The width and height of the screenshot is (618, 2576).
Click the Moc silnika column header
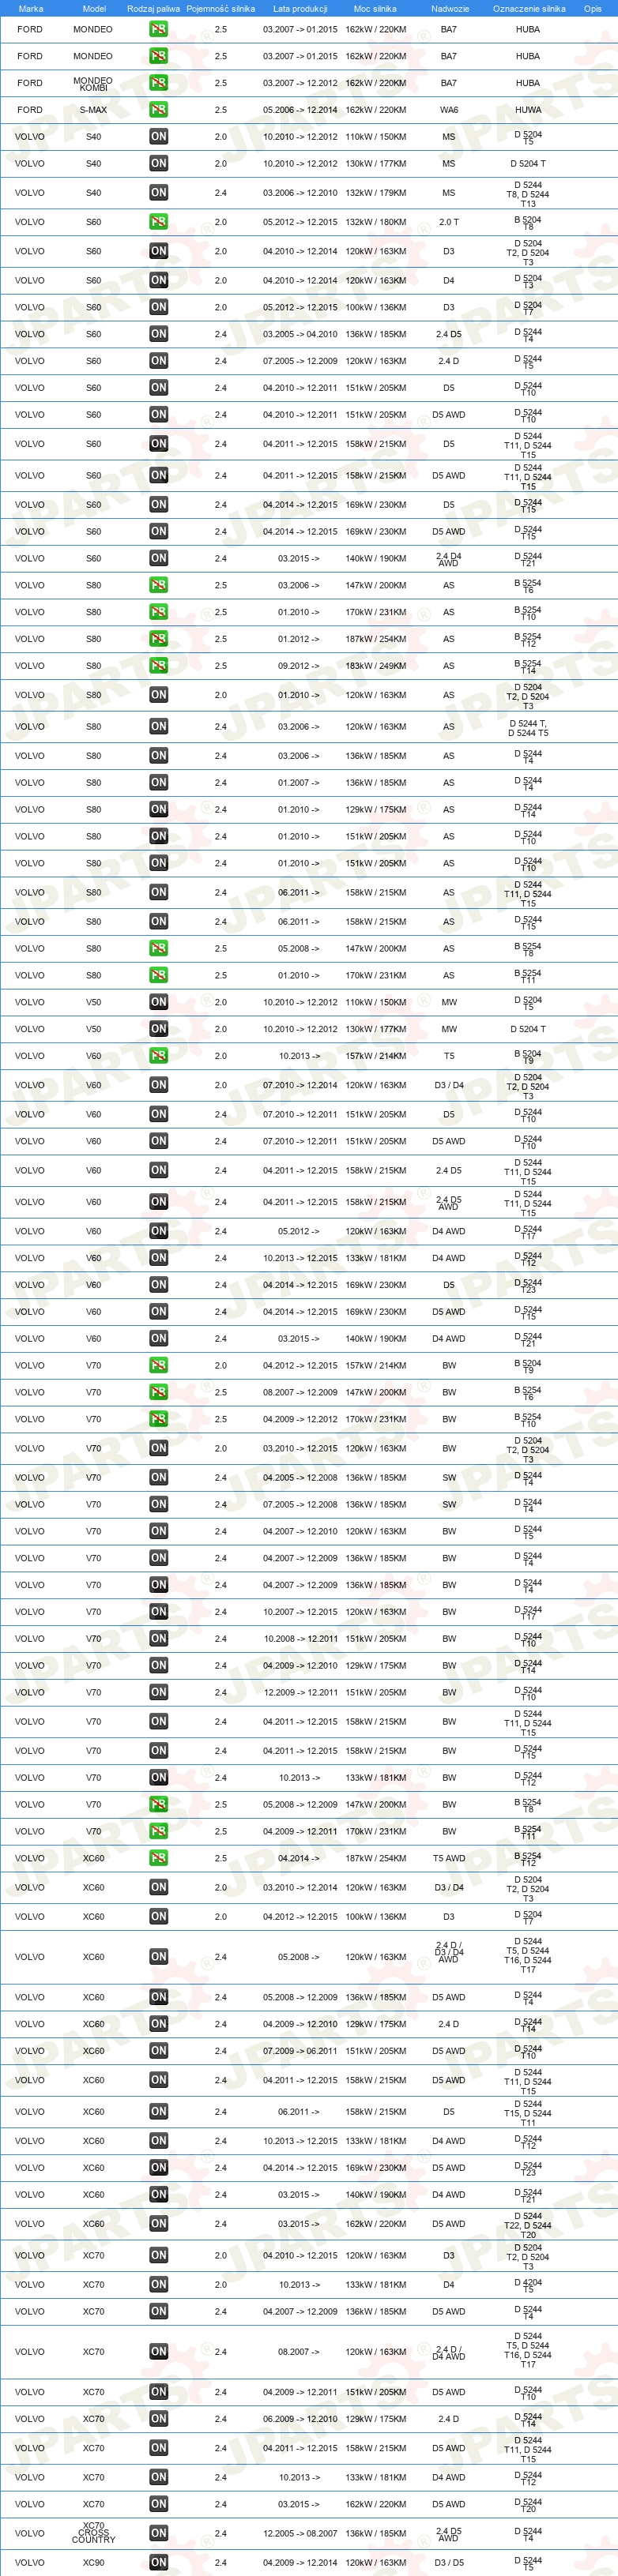(x=375, y=9)
